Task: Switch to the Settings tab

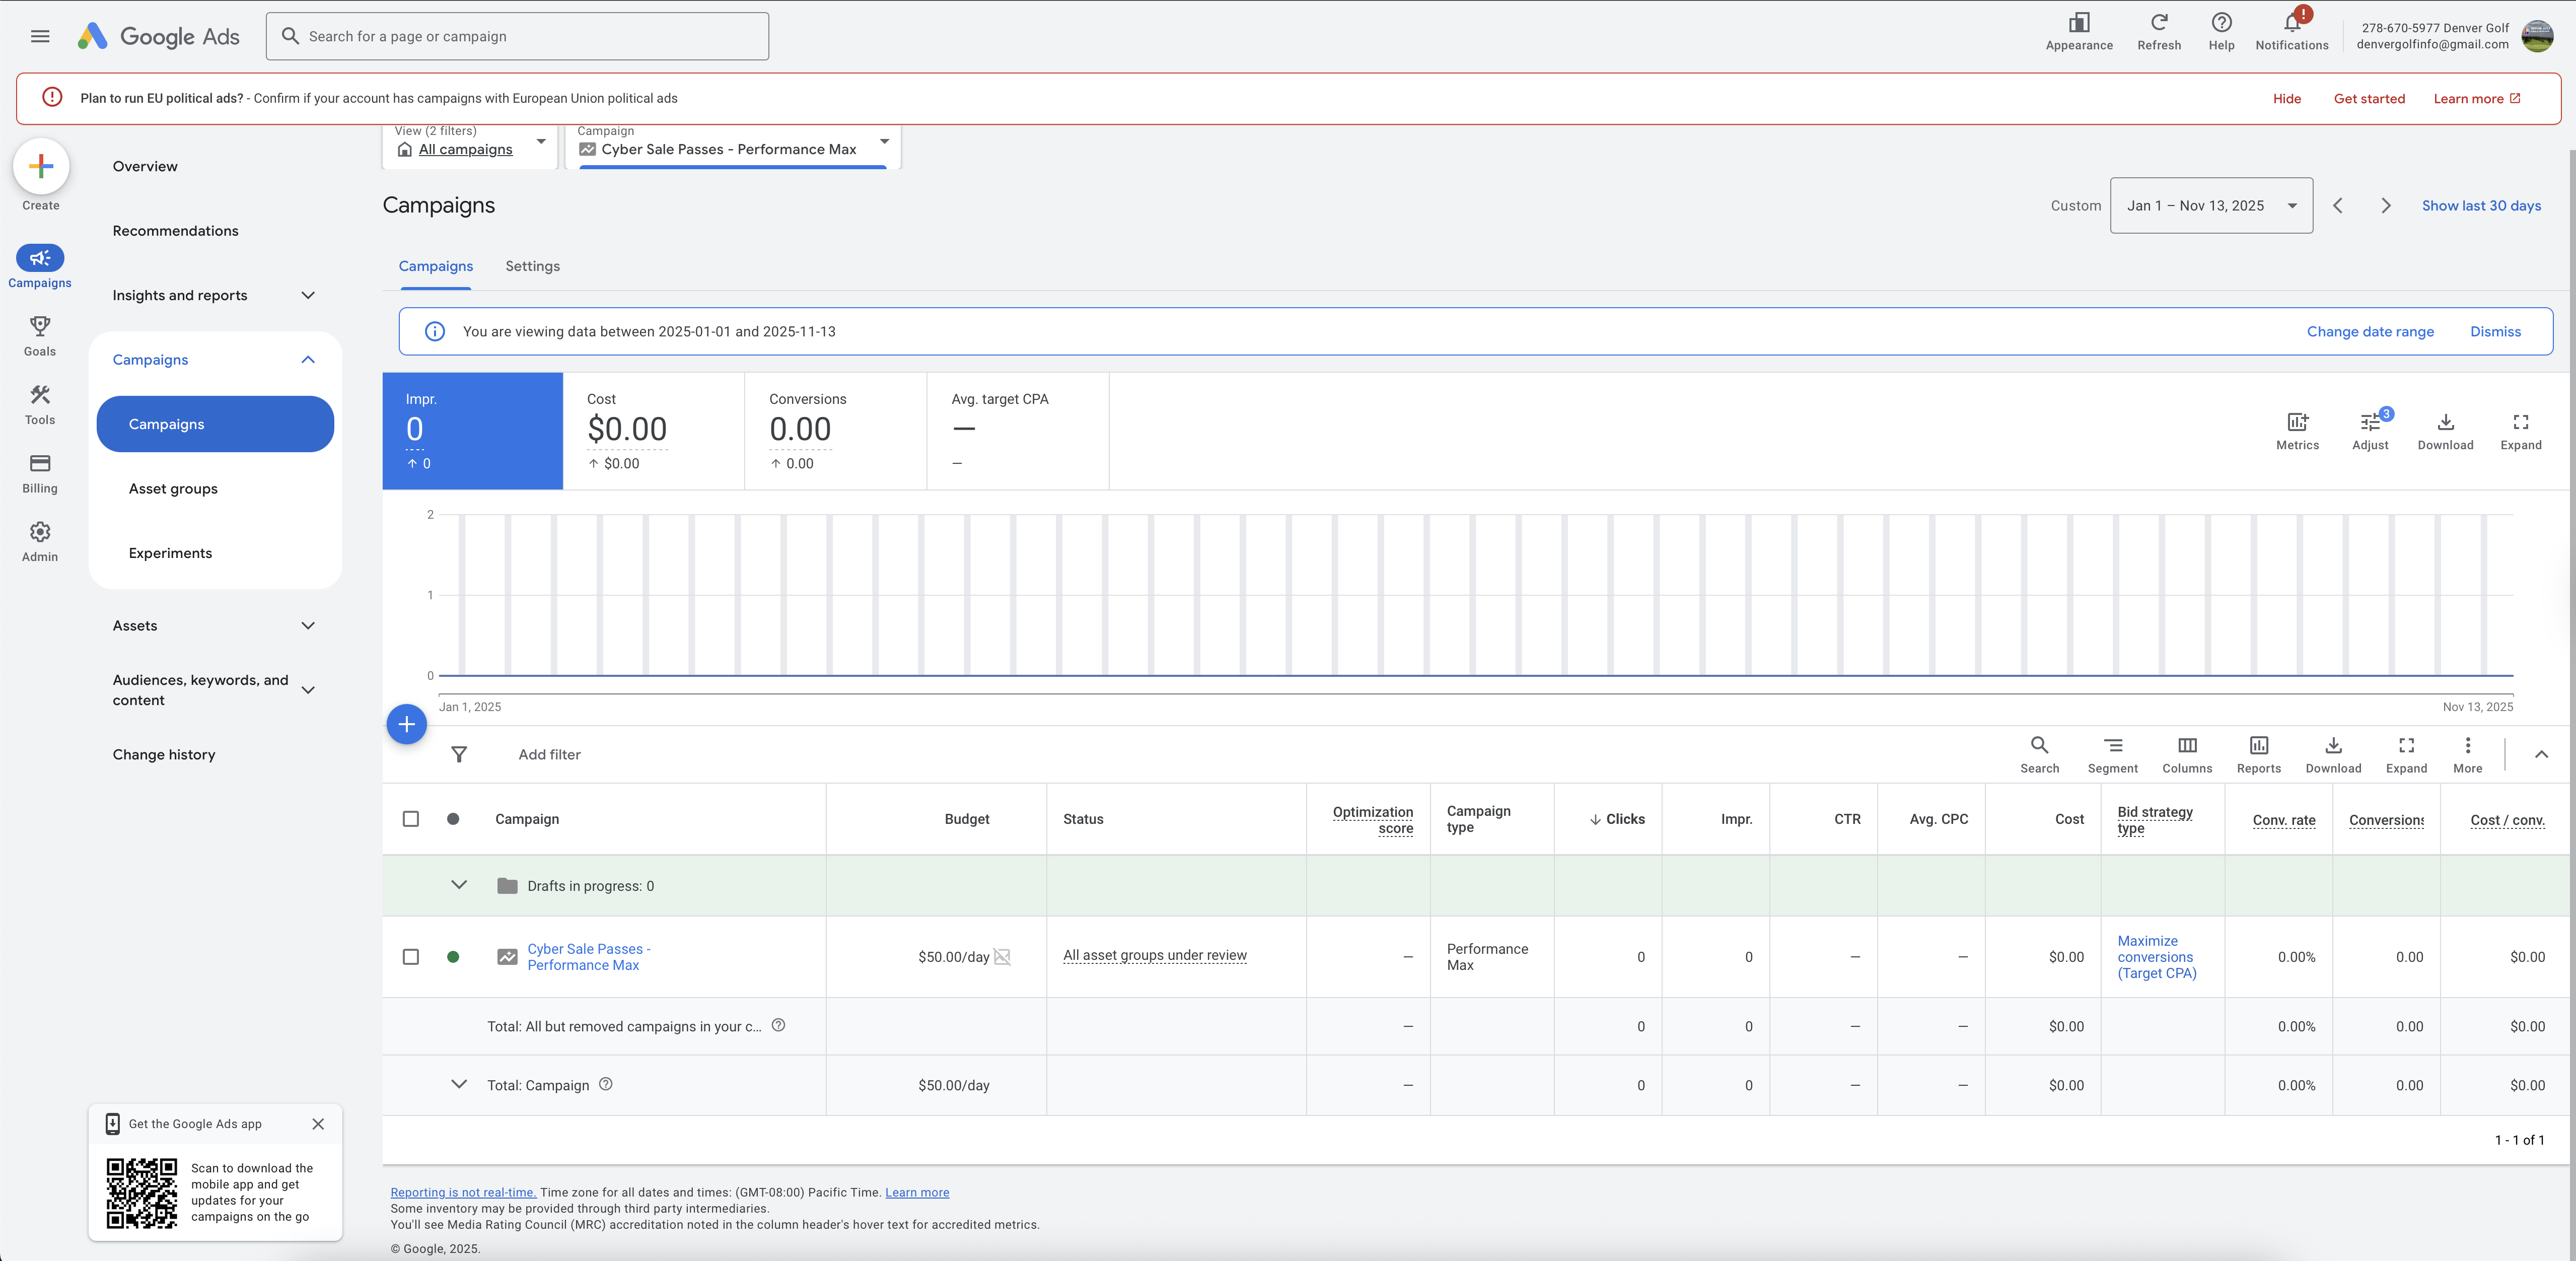Action: pos(533,266)
